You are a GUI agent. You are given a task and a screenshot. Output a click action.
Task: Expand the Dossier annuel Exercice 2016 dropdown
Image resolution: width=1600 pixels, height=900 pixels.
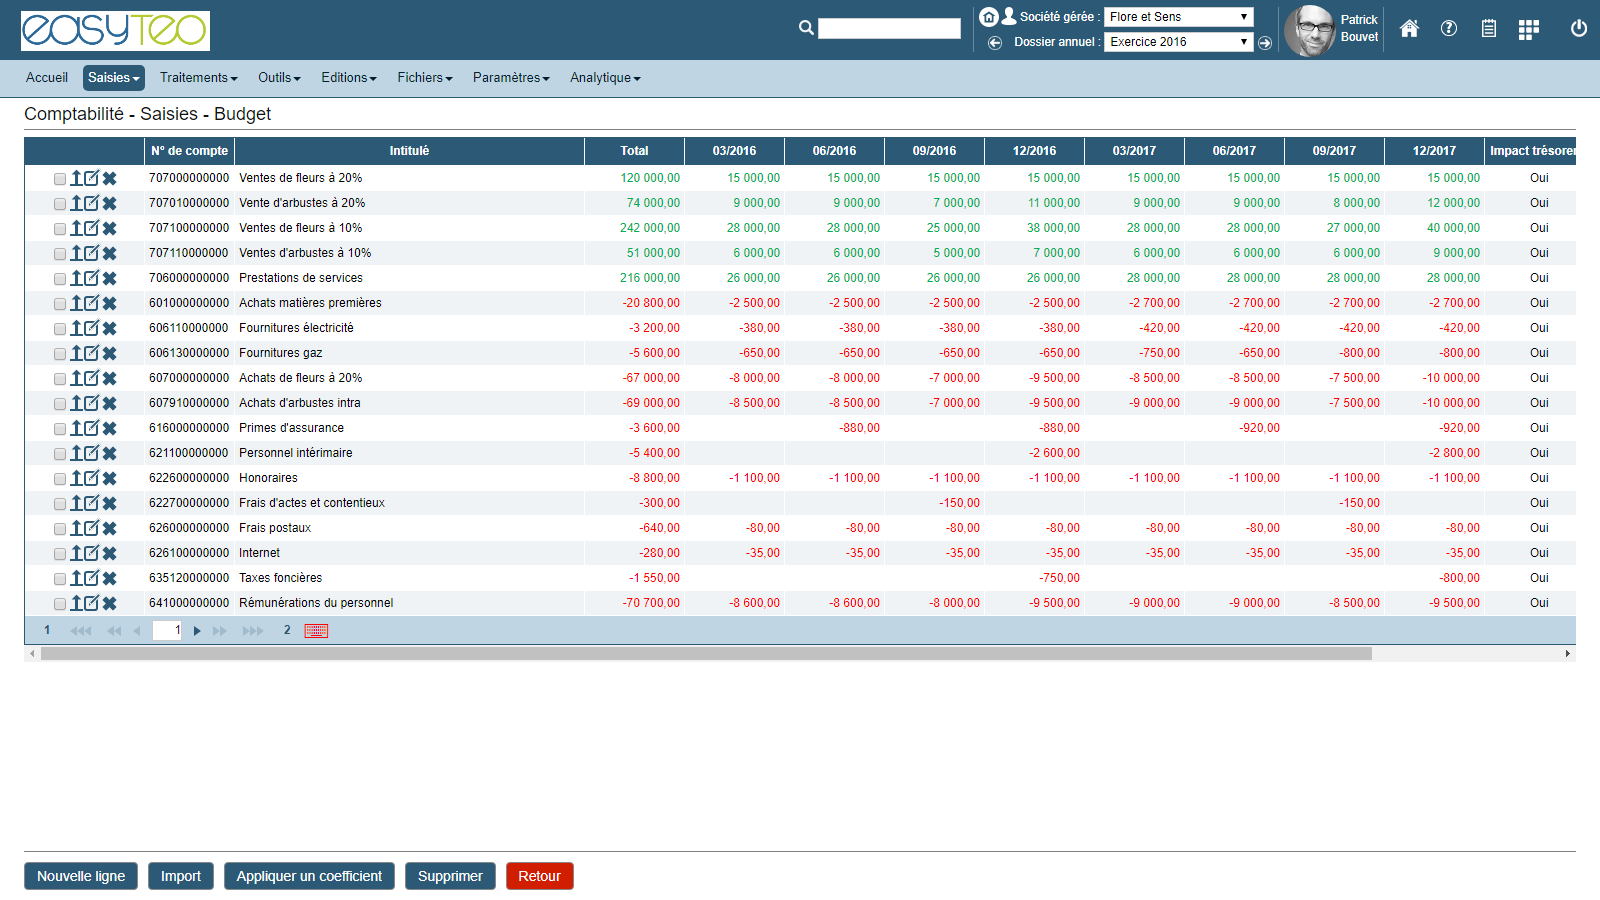point(1178,42)
